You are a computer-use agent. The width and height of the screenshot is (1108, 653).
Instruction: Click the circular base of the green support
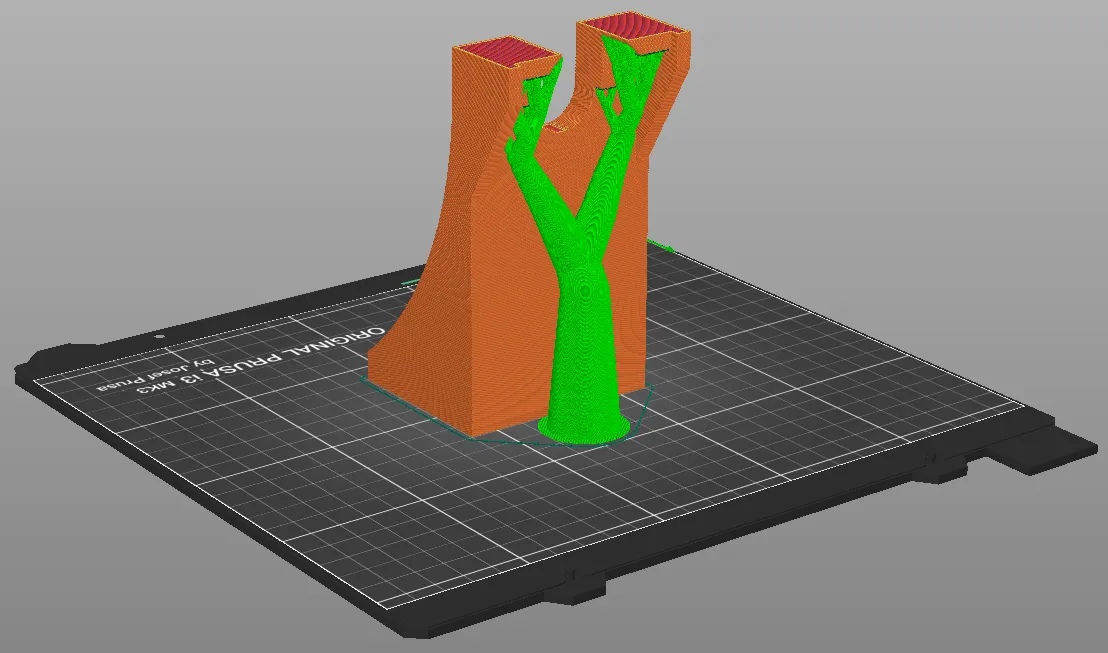[587, 430]
